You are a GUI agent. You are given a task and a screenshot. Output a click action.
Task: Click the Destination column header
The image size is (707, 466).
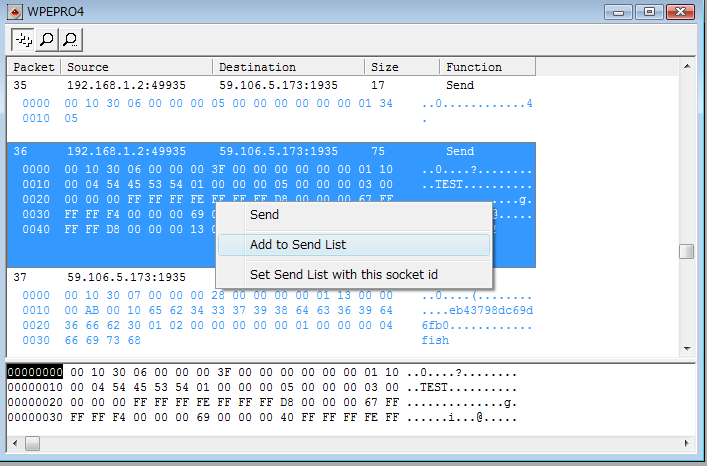tap(288, 67)
